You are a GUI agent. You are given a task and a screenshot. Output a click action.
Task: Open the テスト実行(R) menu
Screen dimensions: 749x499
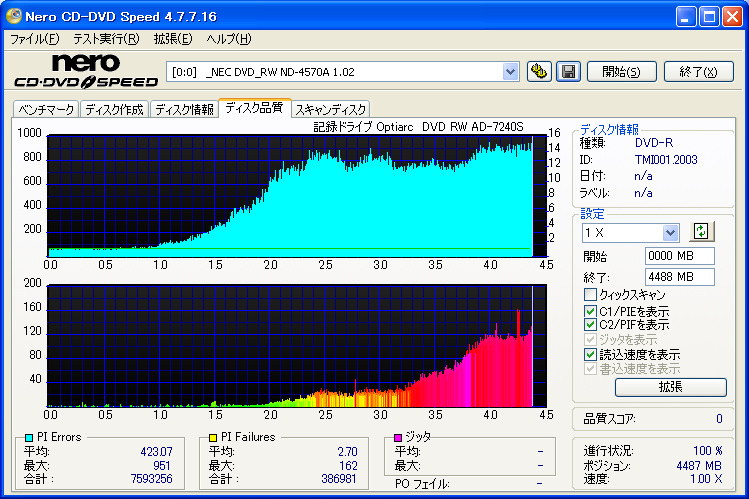[106, 39]
